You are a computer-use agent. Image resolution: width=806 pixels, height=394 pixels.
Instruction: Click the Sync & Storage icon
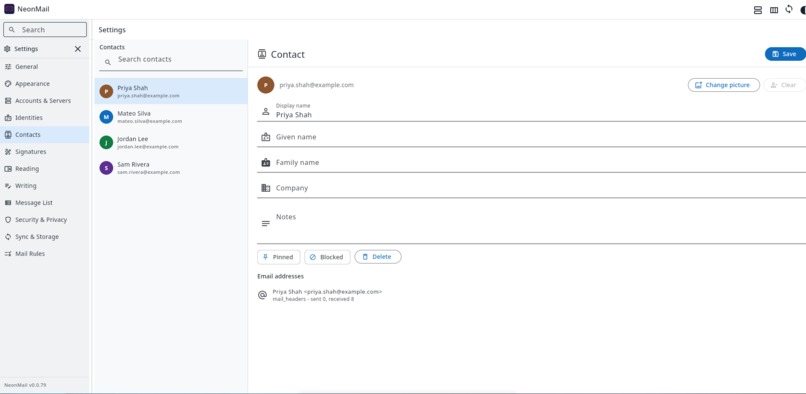[8, 237]
